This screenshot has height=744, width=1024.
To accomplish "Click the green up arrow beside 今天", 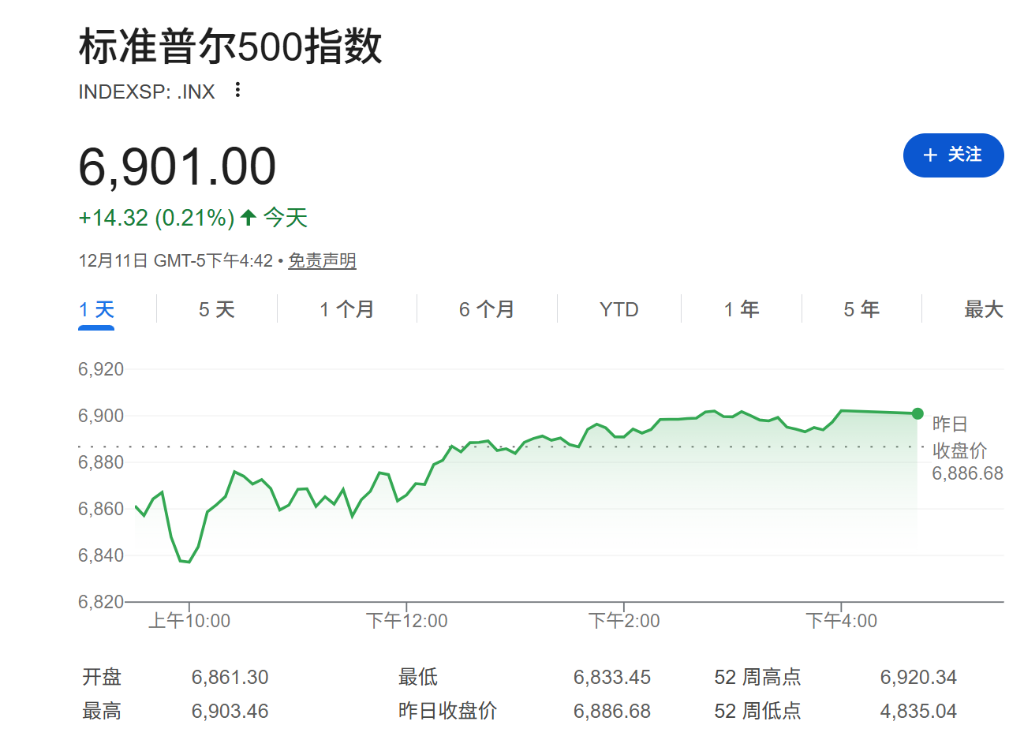I will [248, 217].
